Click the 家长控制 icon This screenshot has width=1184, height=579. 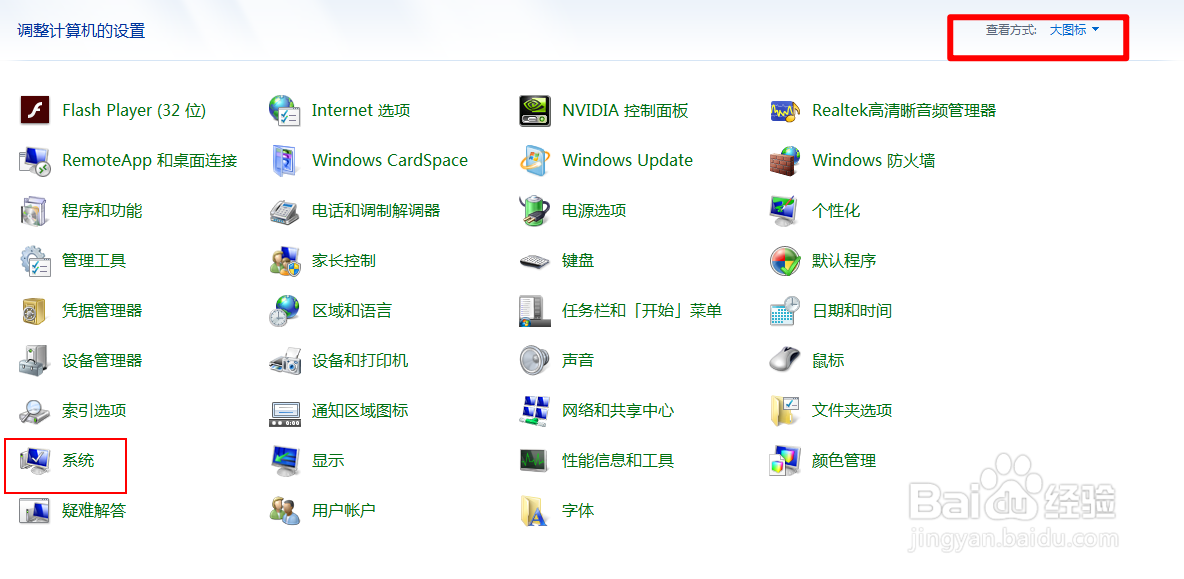pyautogui.click(x=285, y=260)
